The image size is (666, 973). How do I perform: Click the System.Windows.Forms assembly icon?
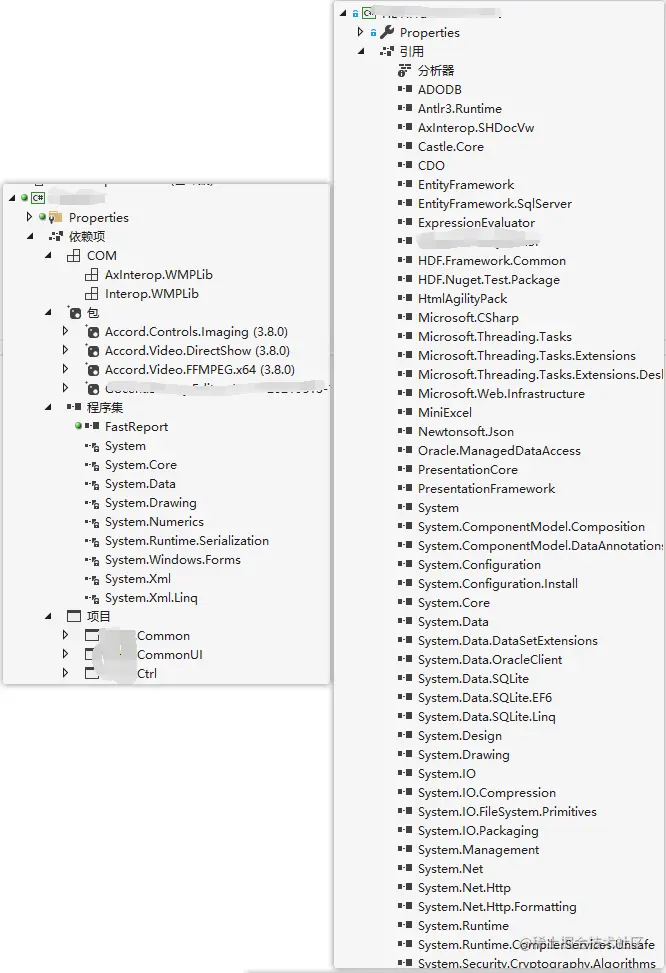(x=92, y=559)
